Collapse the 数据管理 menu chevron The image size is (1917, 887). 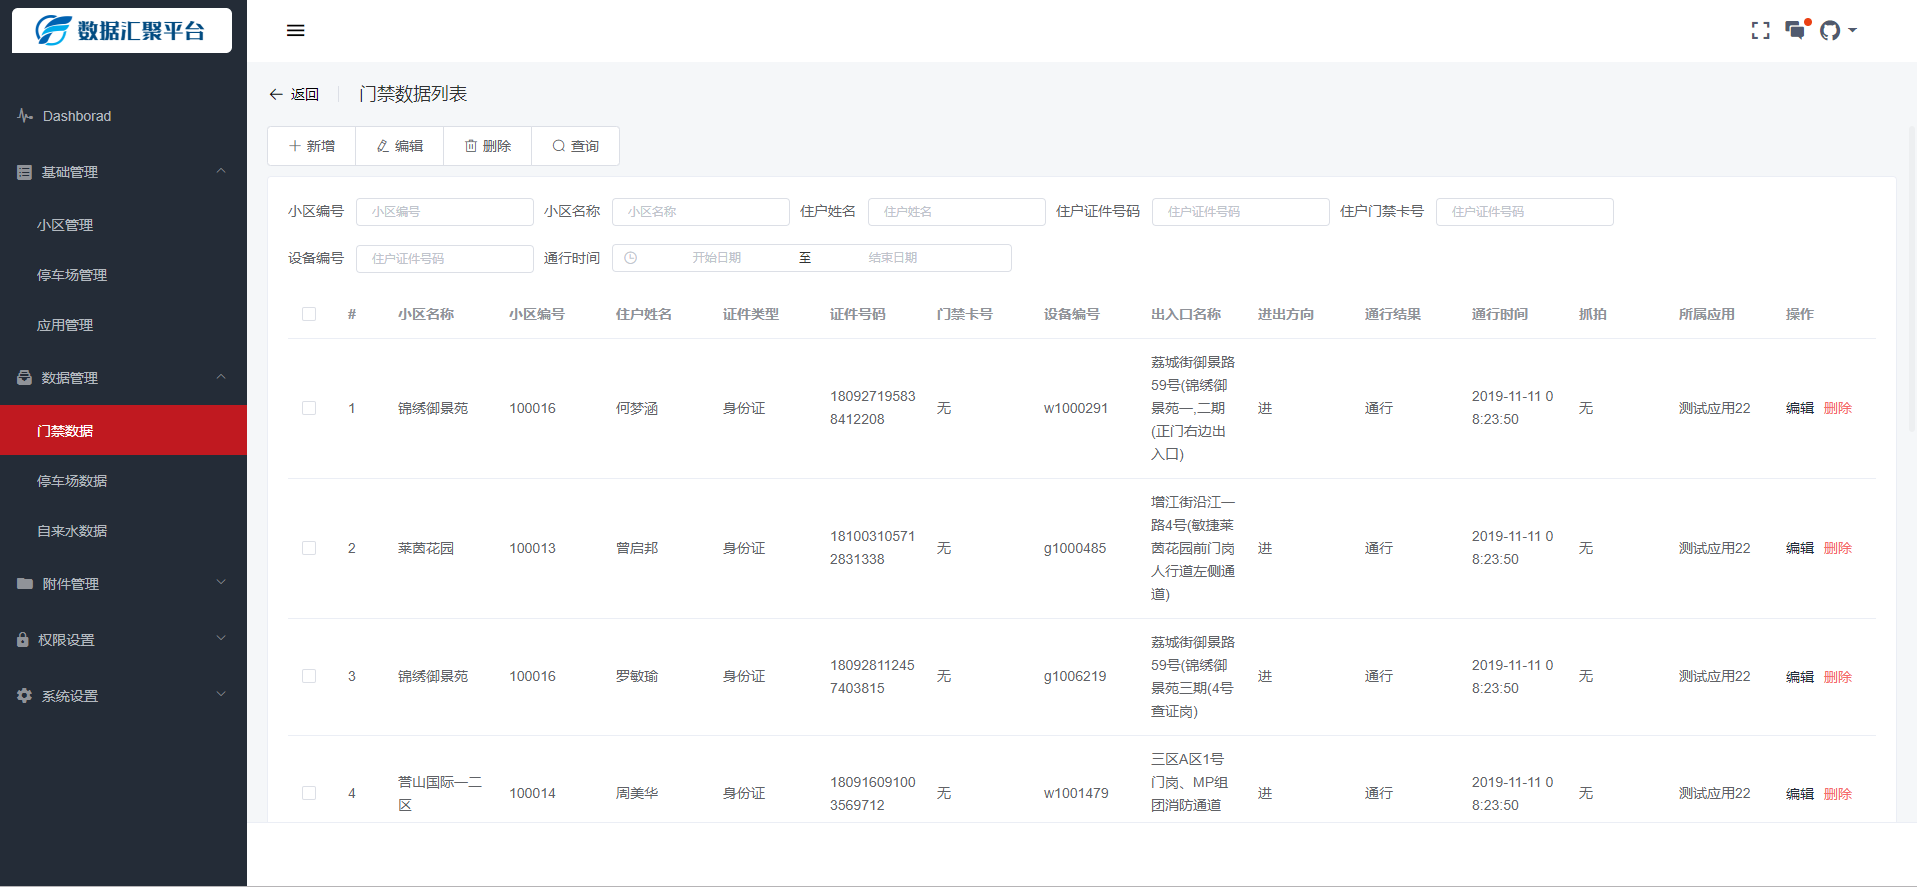(221, 377)
